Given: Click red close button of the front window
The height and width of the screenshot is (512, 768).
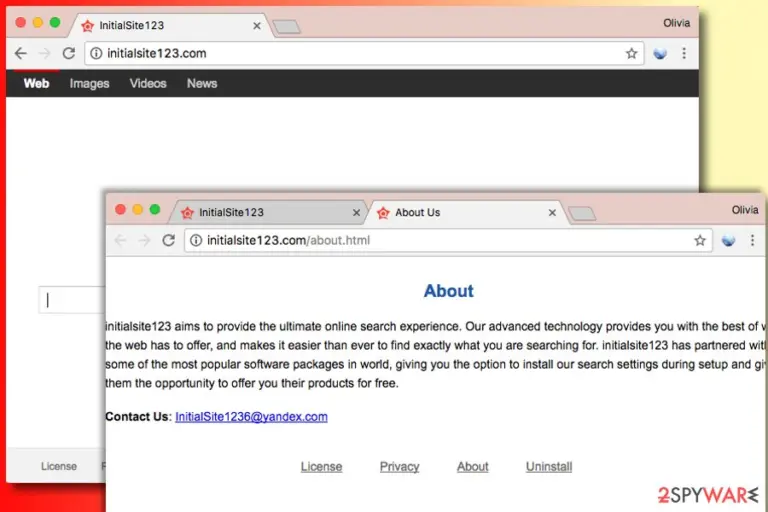Looking at the screenshot, I should pyautogui.click(x=120, y=210).
